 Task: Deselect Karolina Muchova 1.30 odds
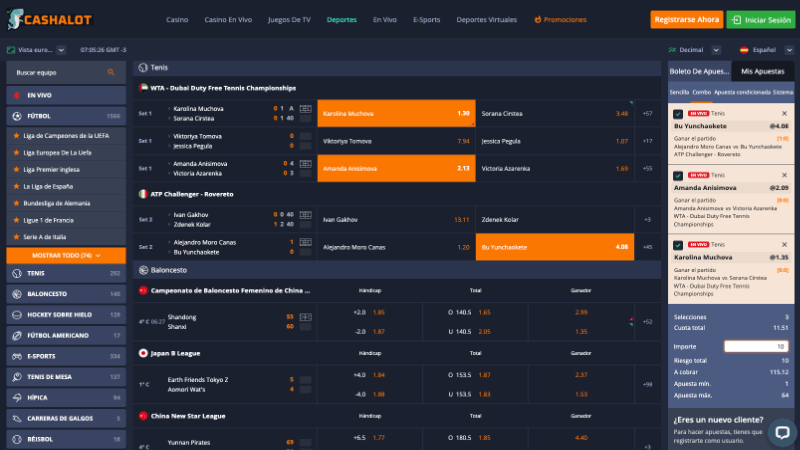pos(396,113)
